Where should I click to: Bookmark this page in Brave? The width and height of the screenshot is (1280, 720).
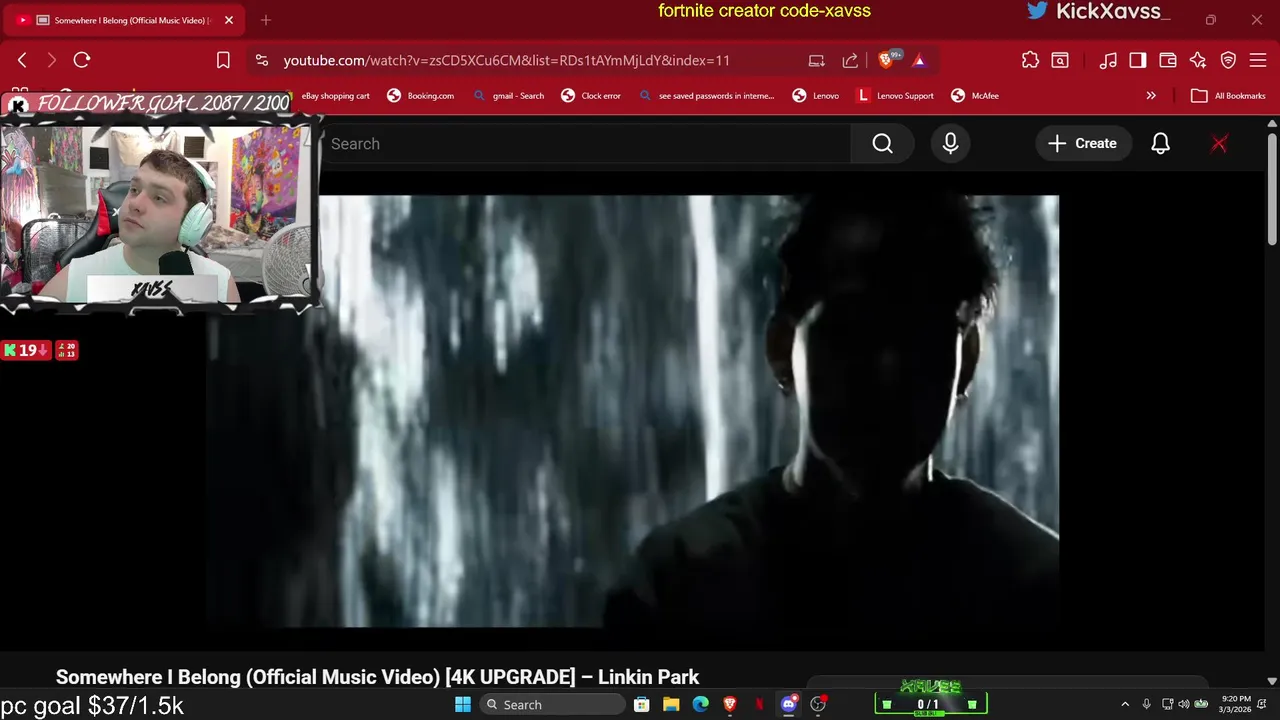click(223, 60)
